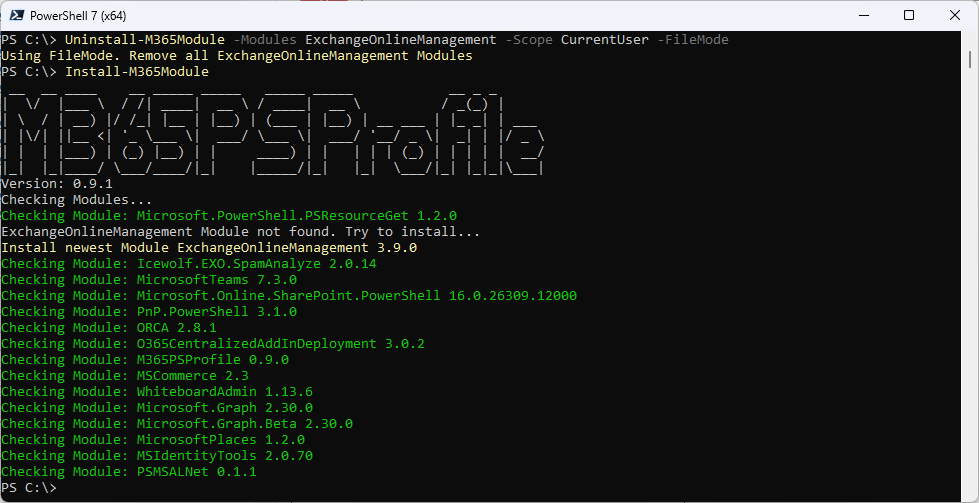Click the 'Checking Modules...' line

tap(77, 200)
